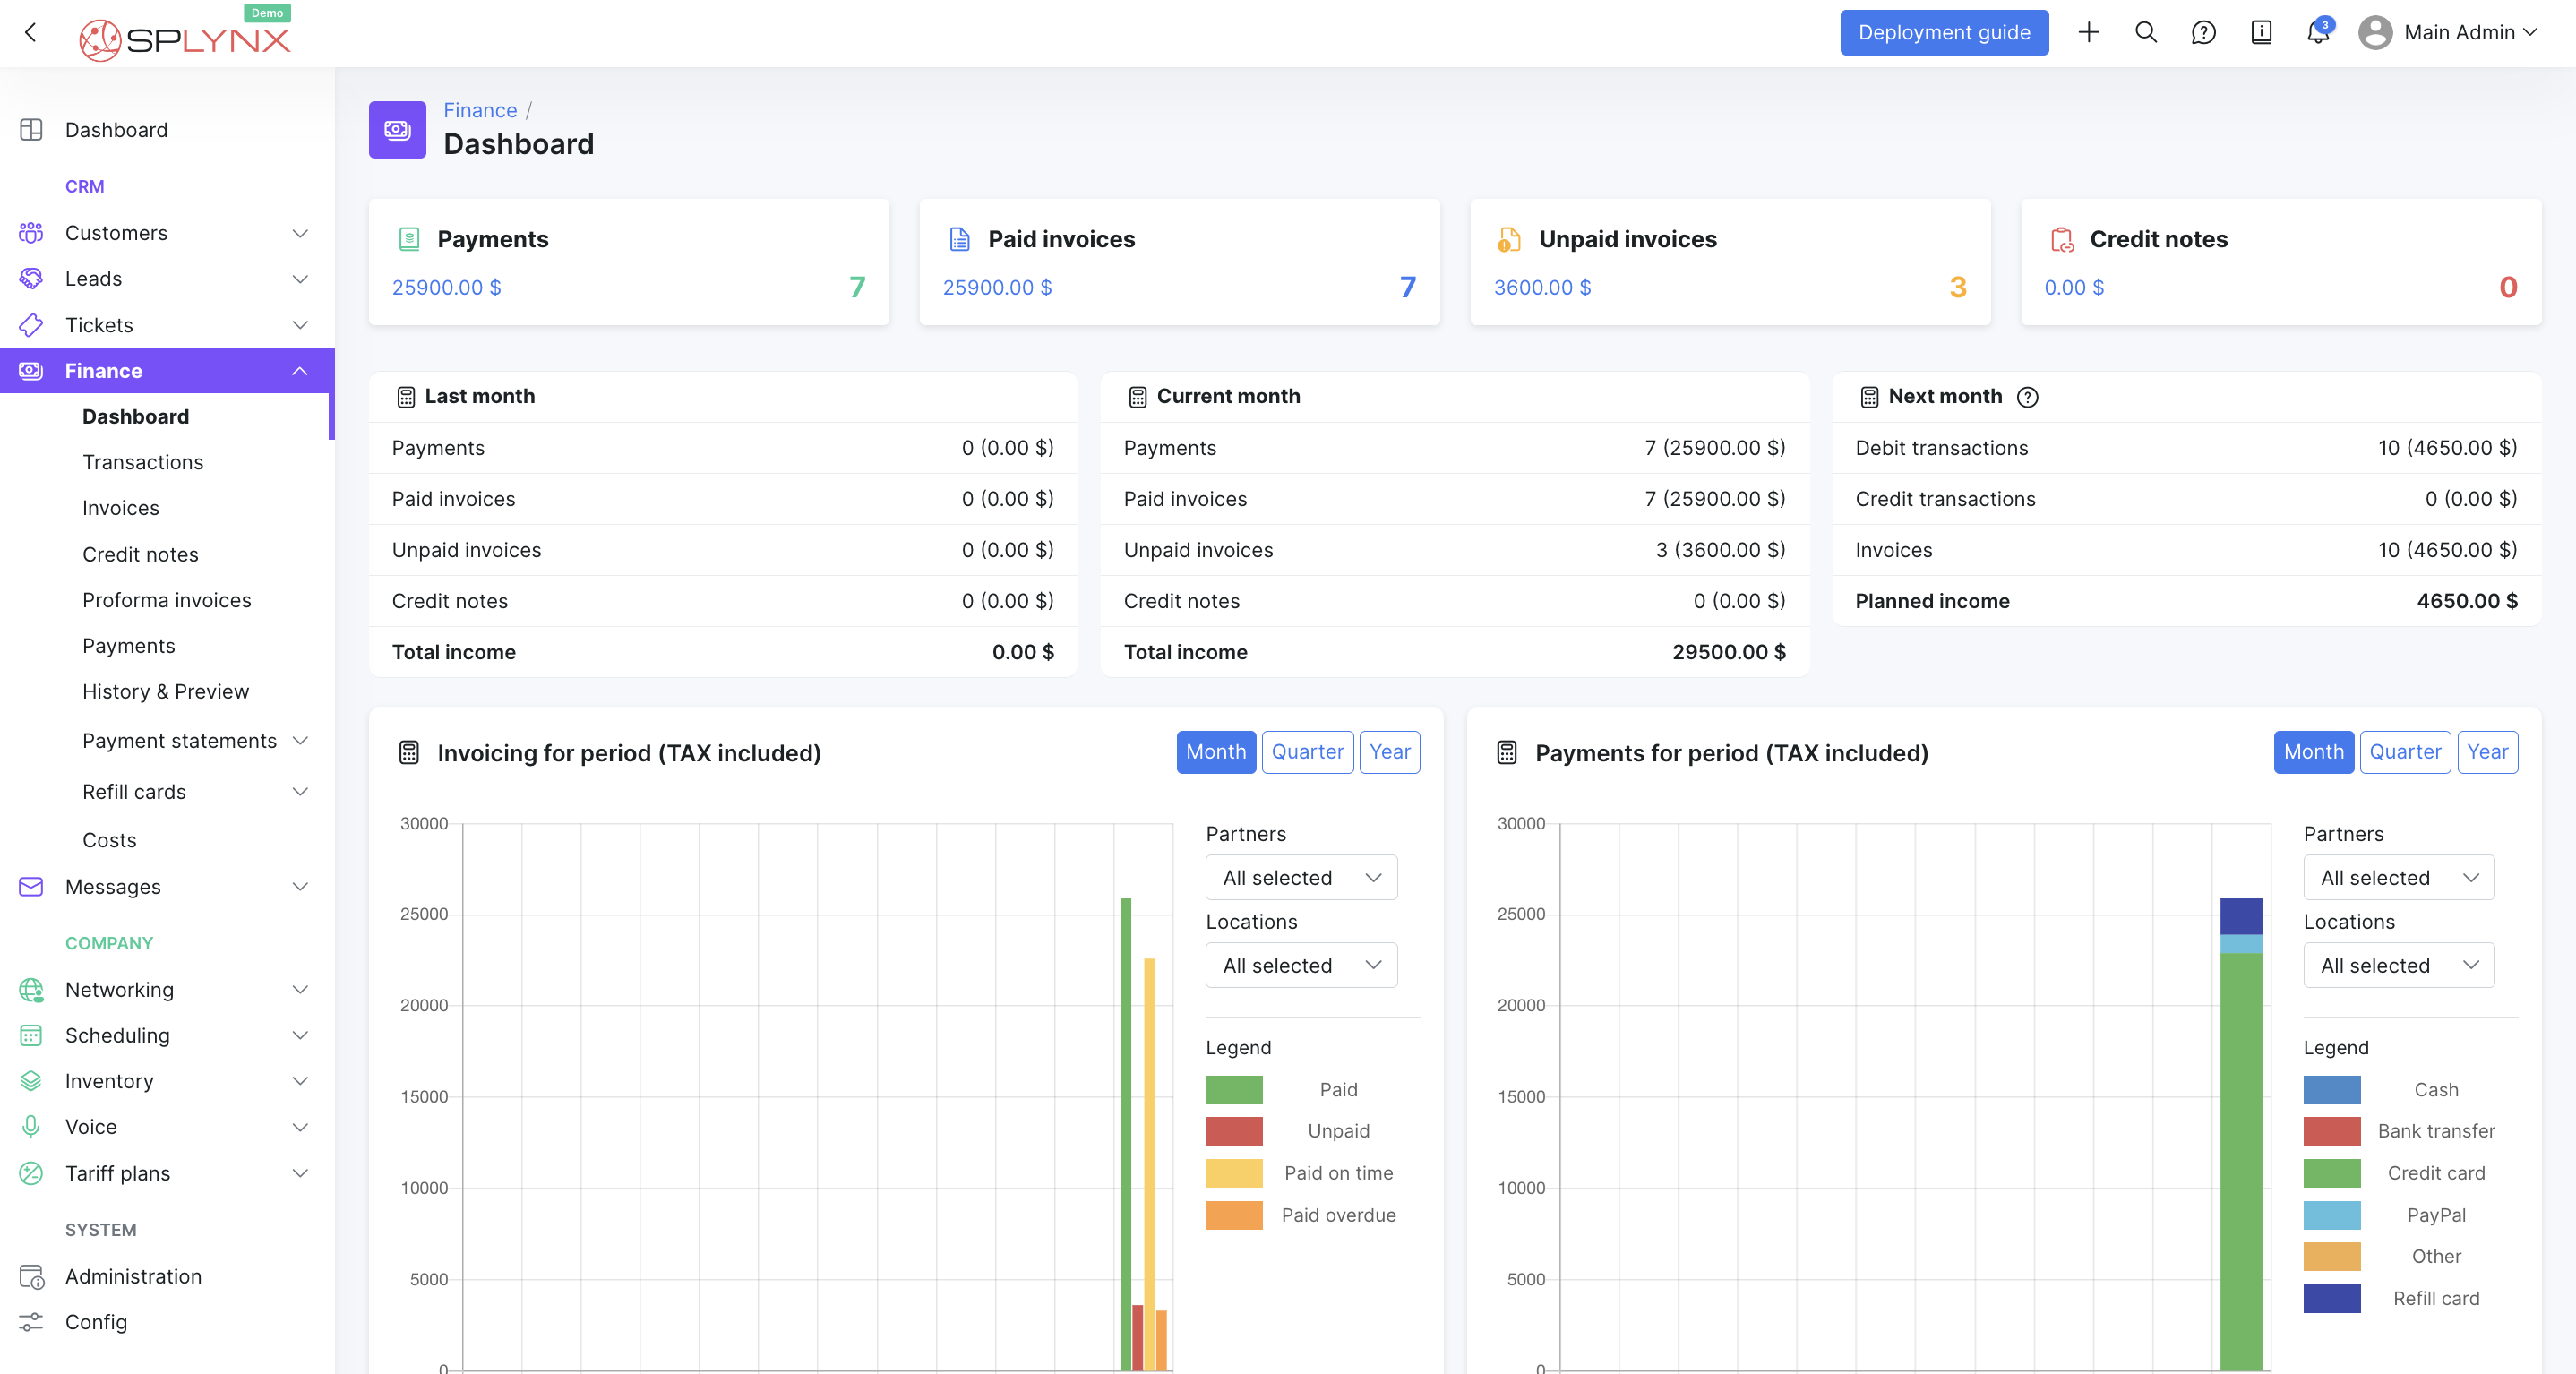
Task: Click the green Paid legend swatch
Action: tap(1234, 1089)
